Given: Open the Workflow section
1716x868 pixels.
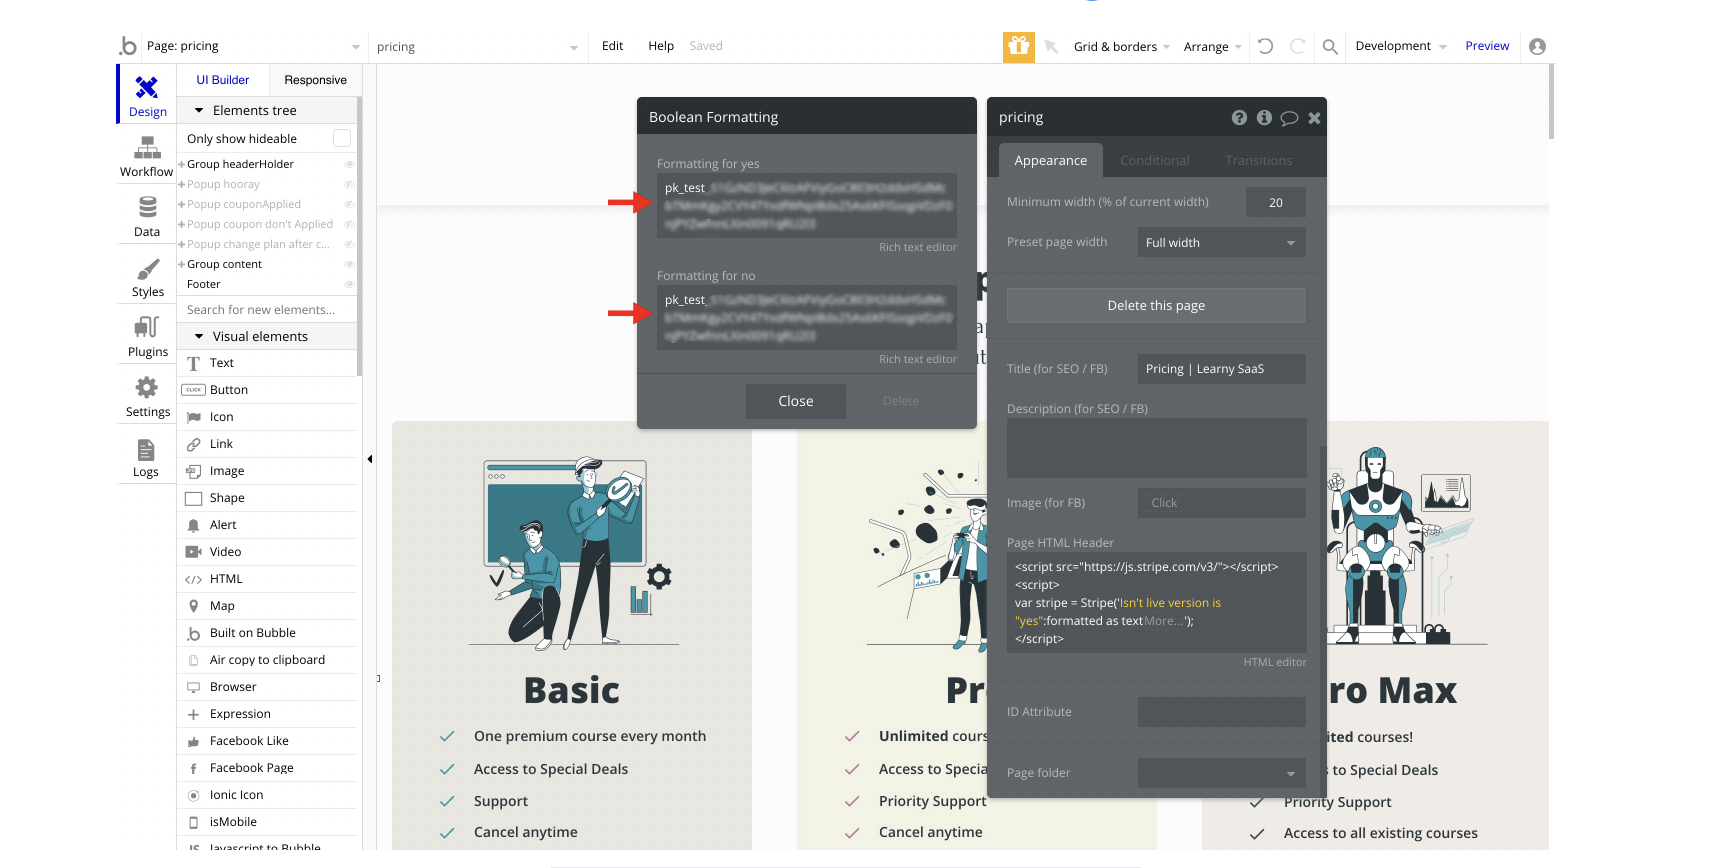Looking at the screenshot, I should coord(147,156).
